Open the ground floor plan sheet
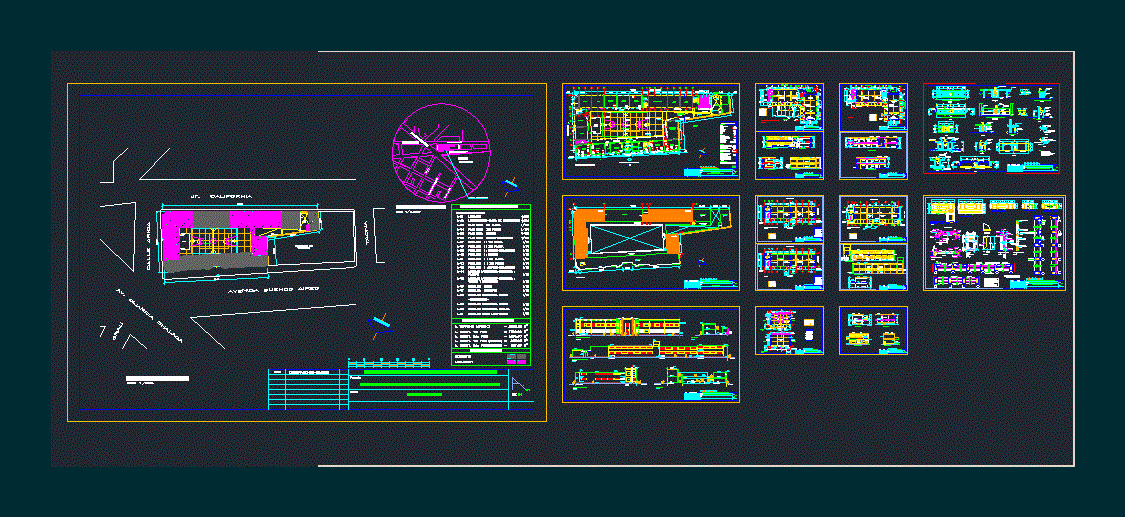Image resolution: width=1125 pixels, height=517 pixels. 650,131
